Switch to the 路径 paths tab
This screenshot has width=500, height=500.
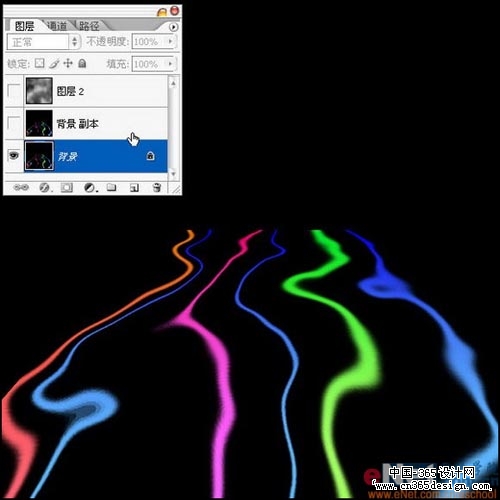[x=89, y=26]
